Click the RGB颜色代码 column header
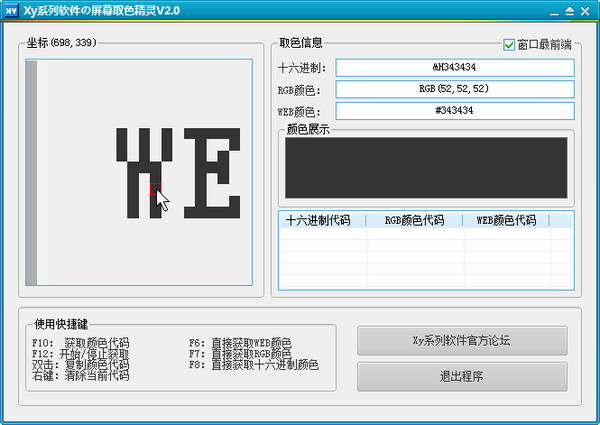Image resolution: width=600 pixels, height=425 pixels. click(x=414, y=220)
